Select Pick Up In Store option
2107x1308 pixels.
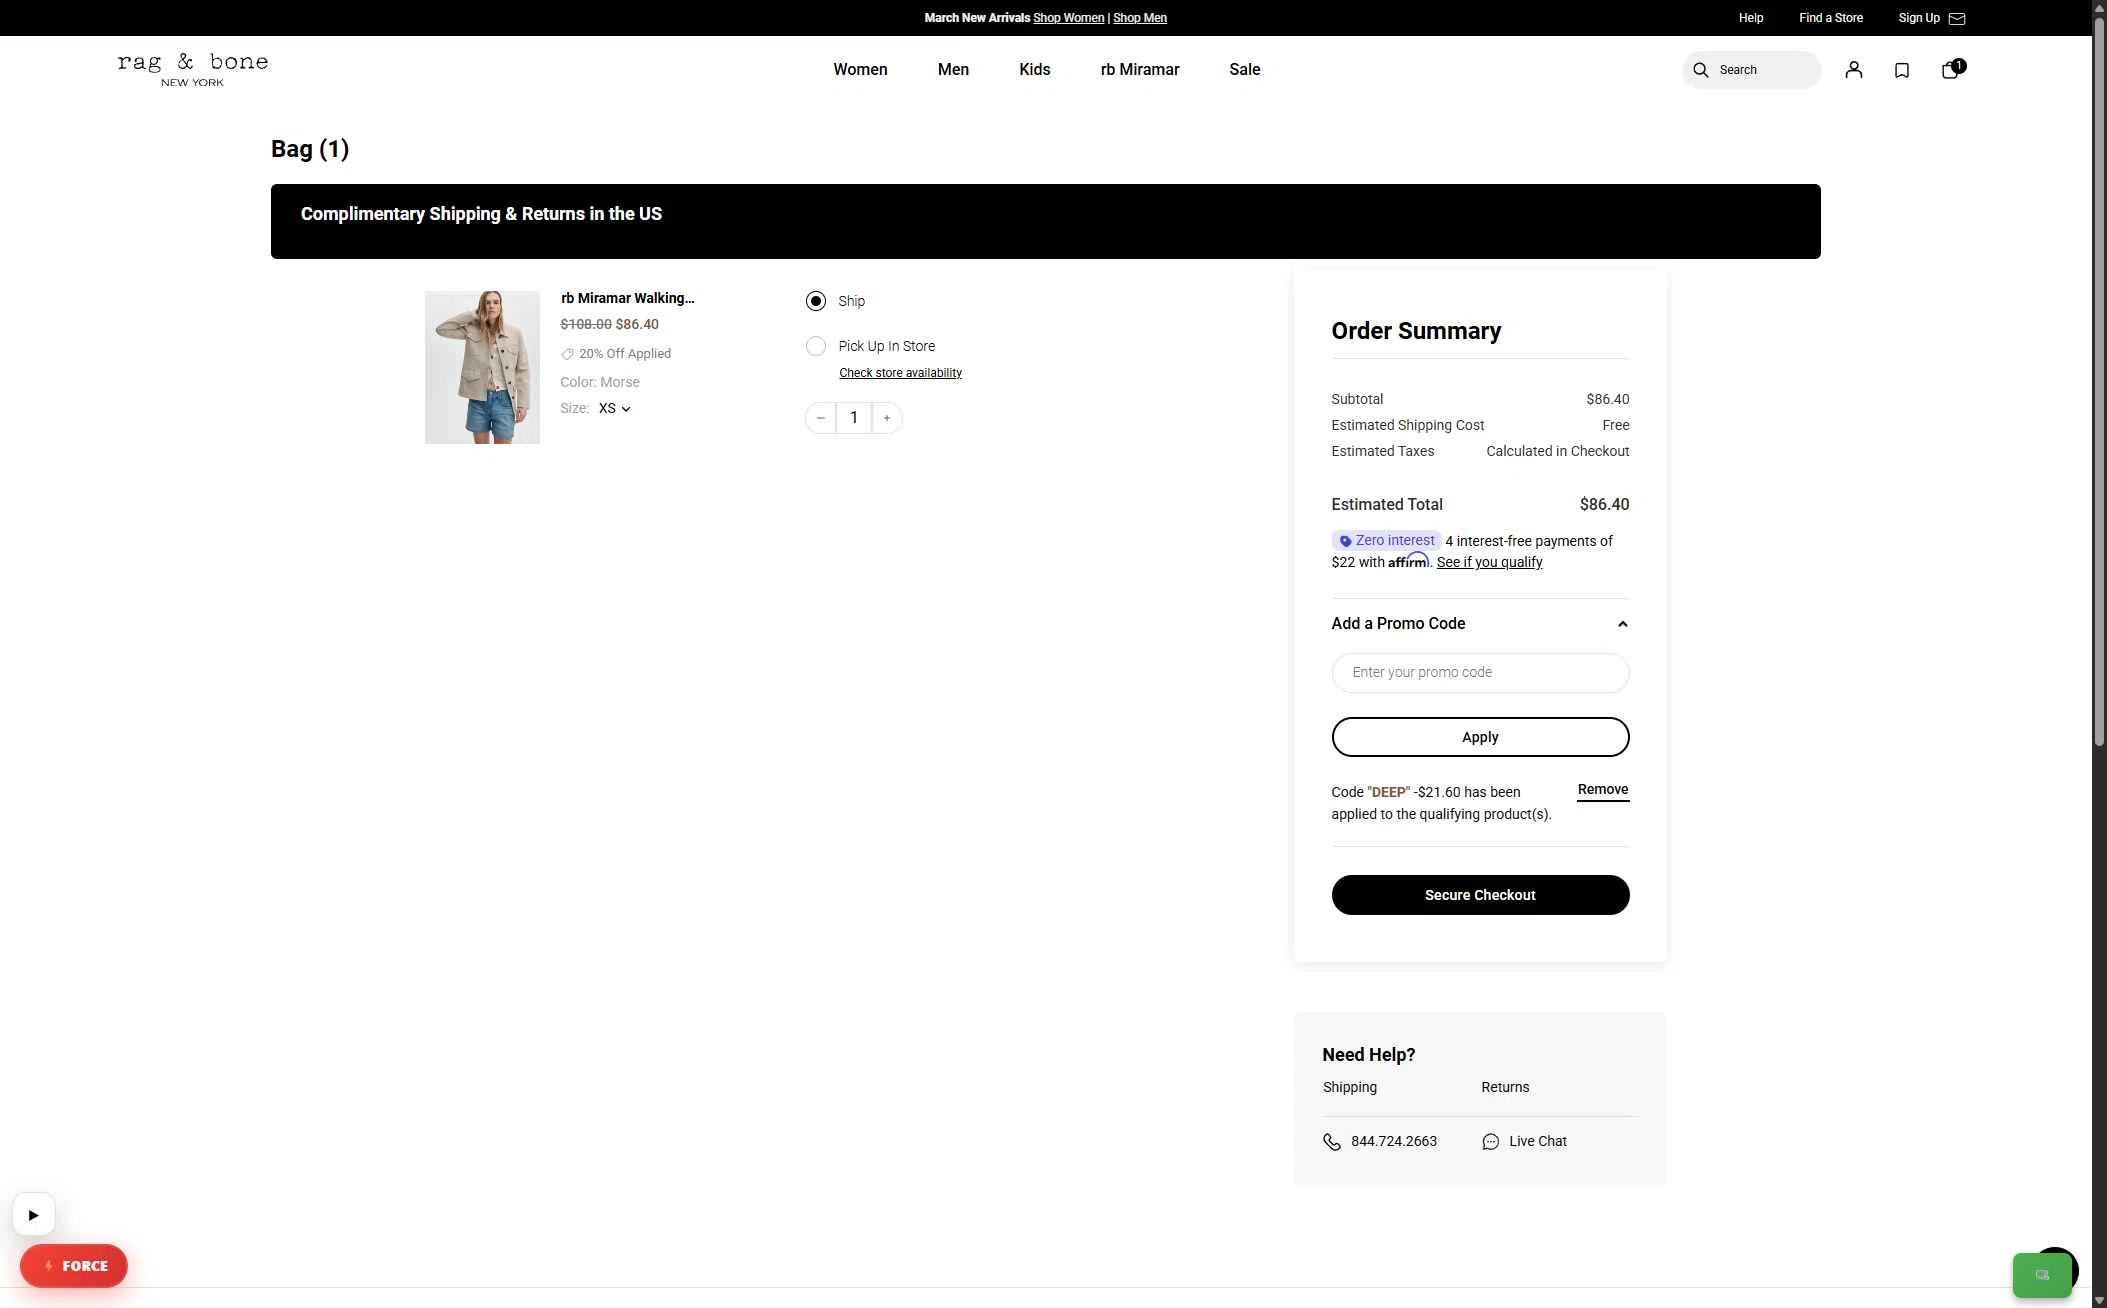816,346
